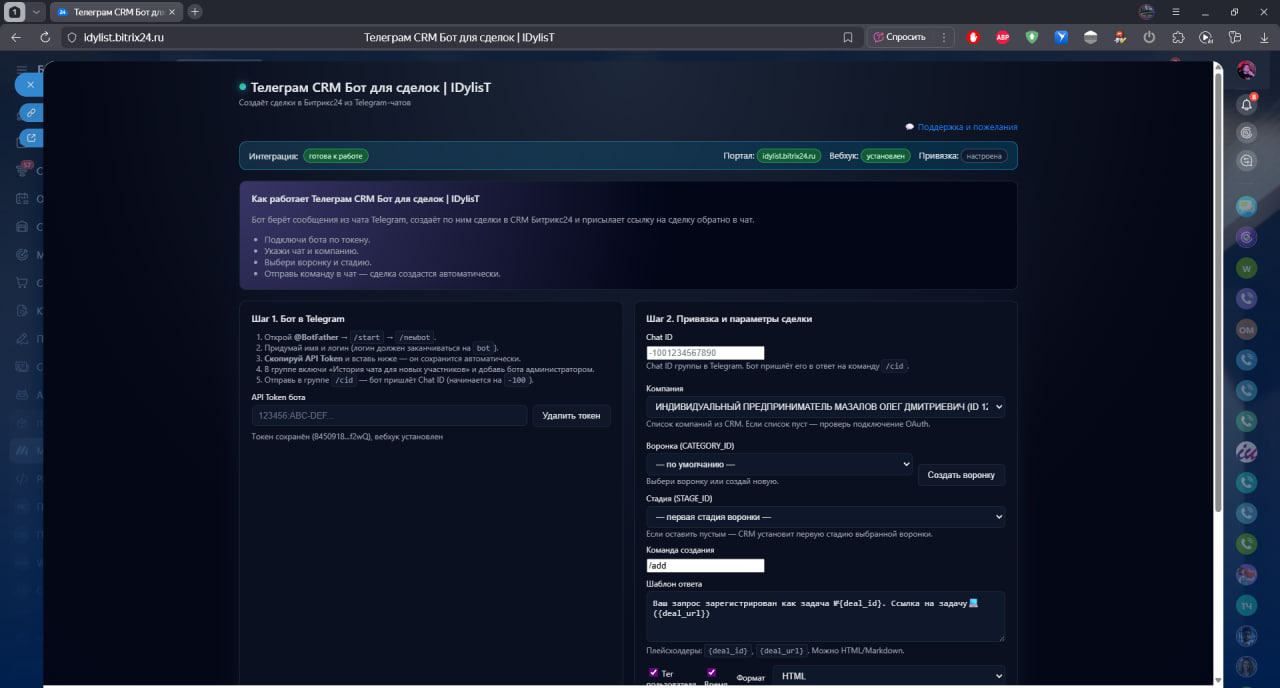Screen dimensions: 1280x688
Task: Bookmark the page using the bookmark icon
Action: (x=848, y=37)
